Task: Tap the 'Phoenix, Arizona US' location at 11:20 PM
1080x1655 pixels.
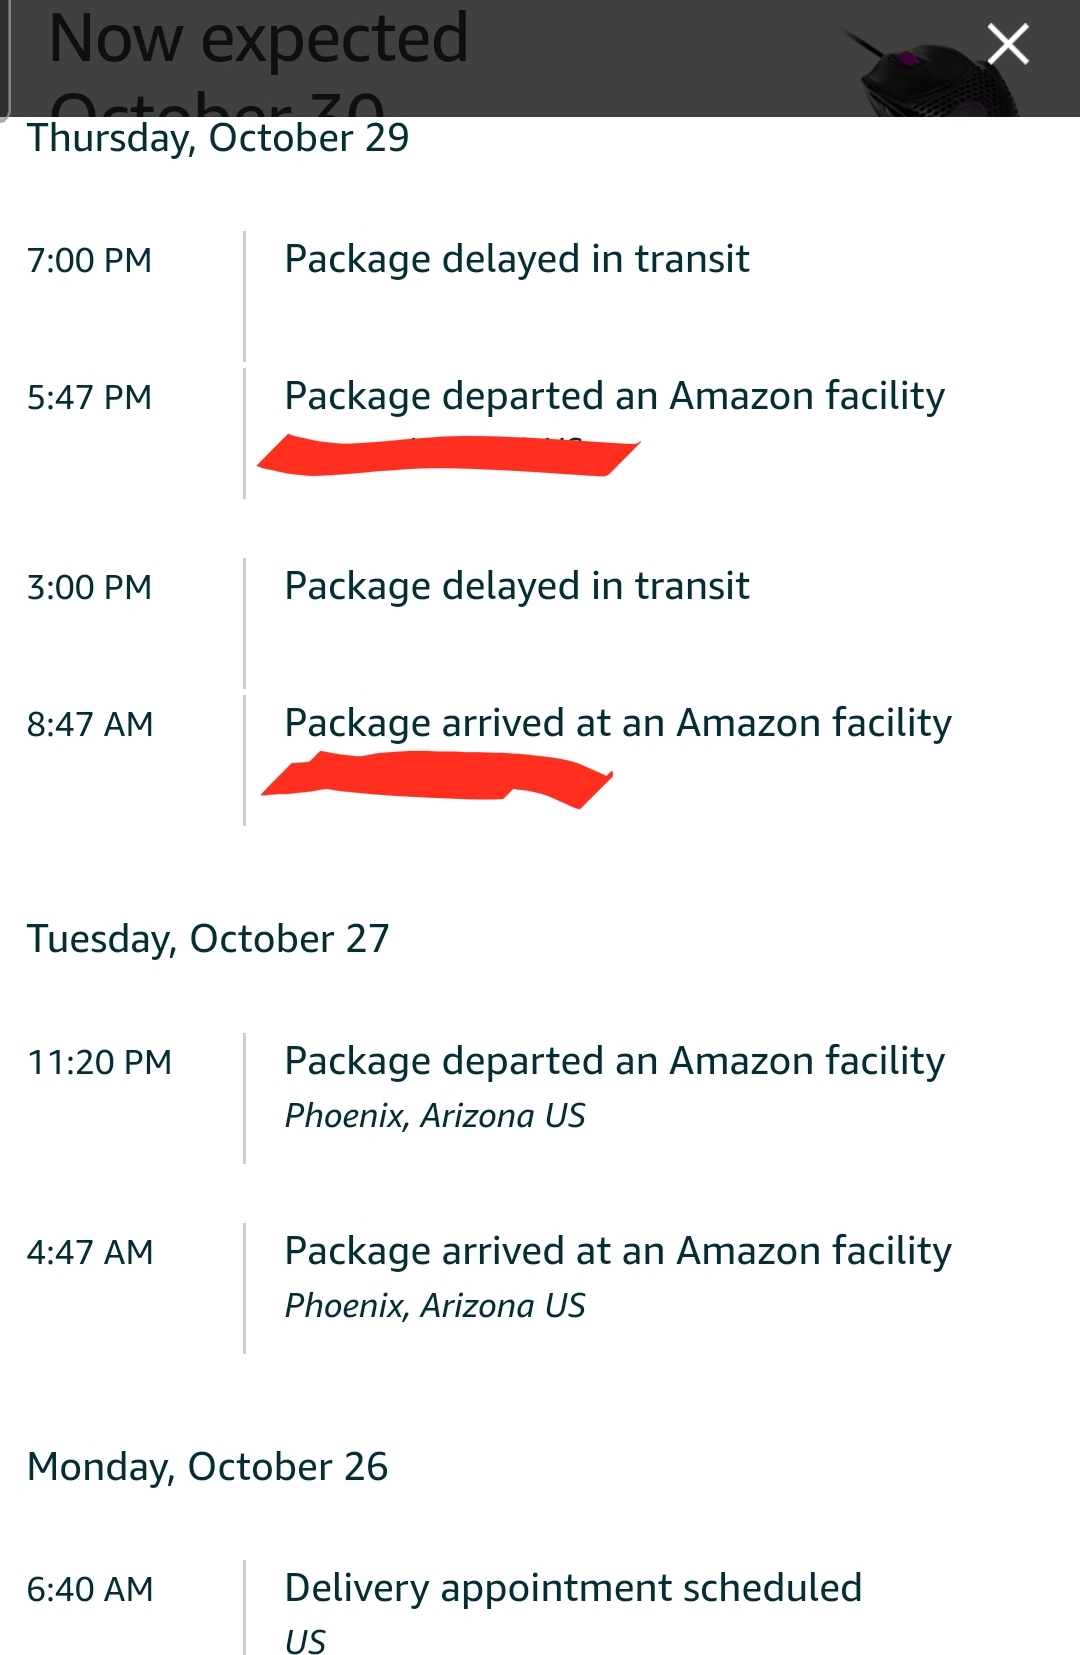Action: point(435,1115)
